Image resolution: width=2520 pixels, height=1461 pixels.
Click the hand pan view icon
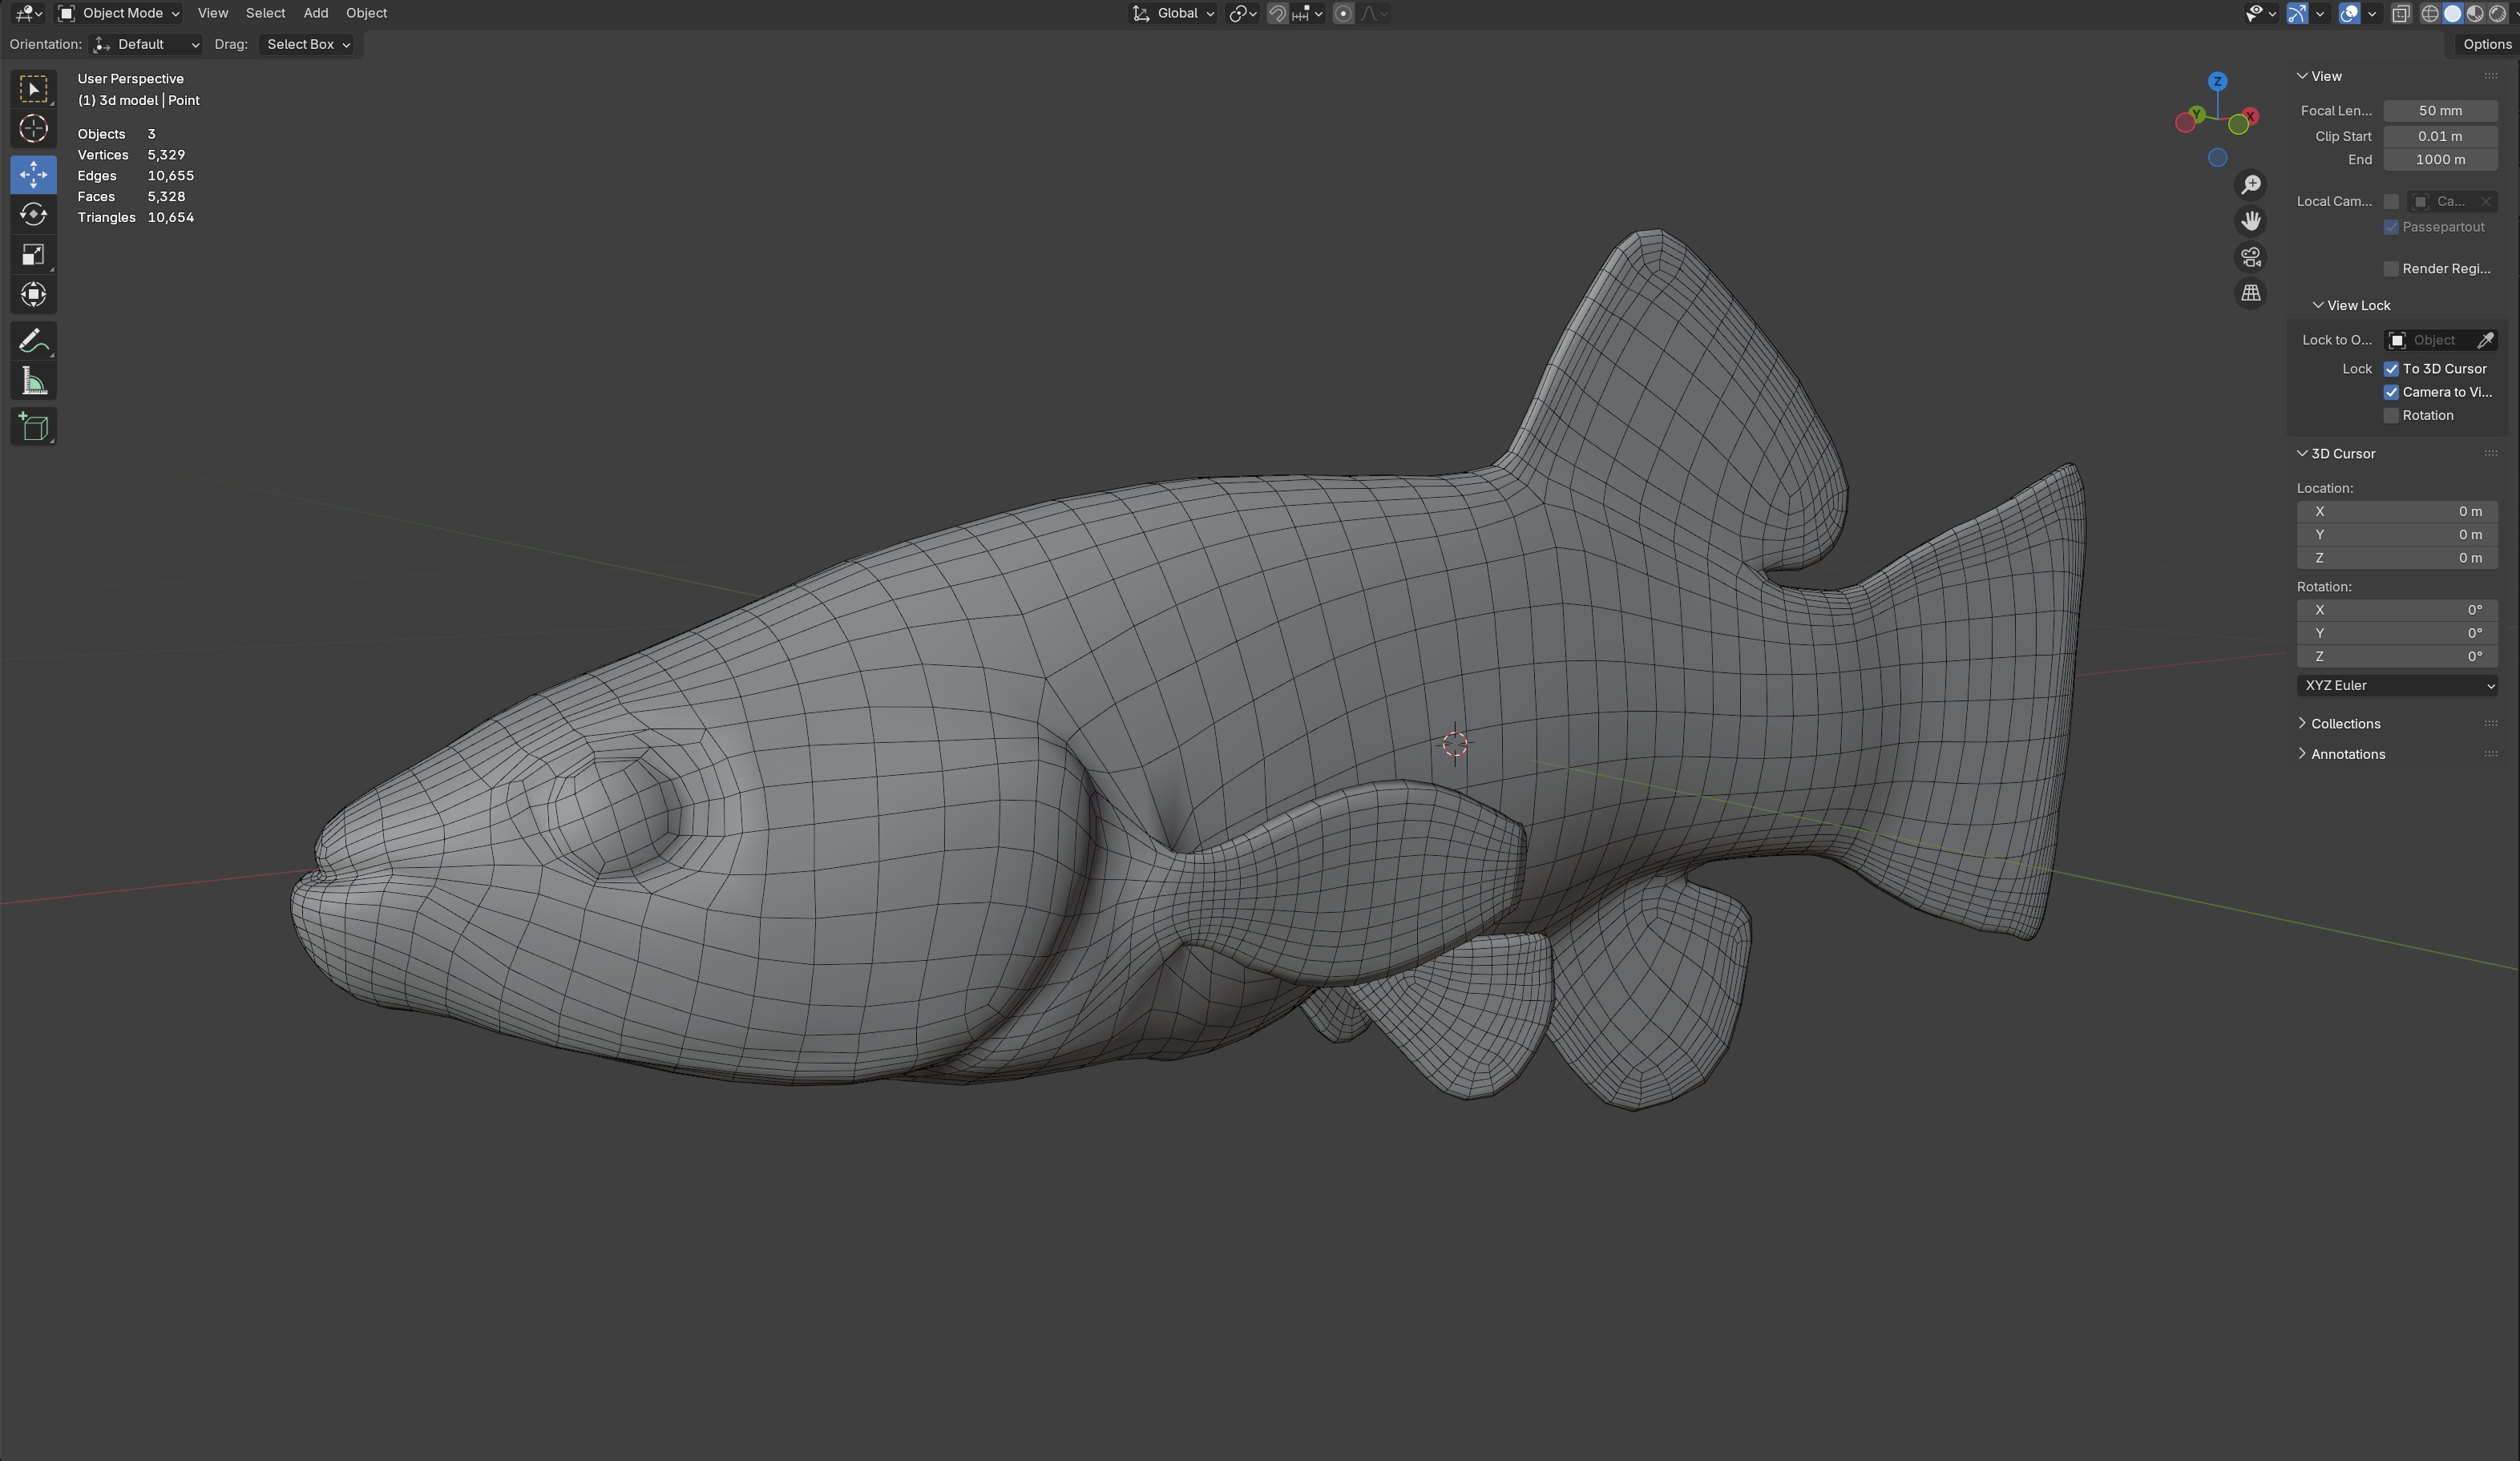[2250, 221]
